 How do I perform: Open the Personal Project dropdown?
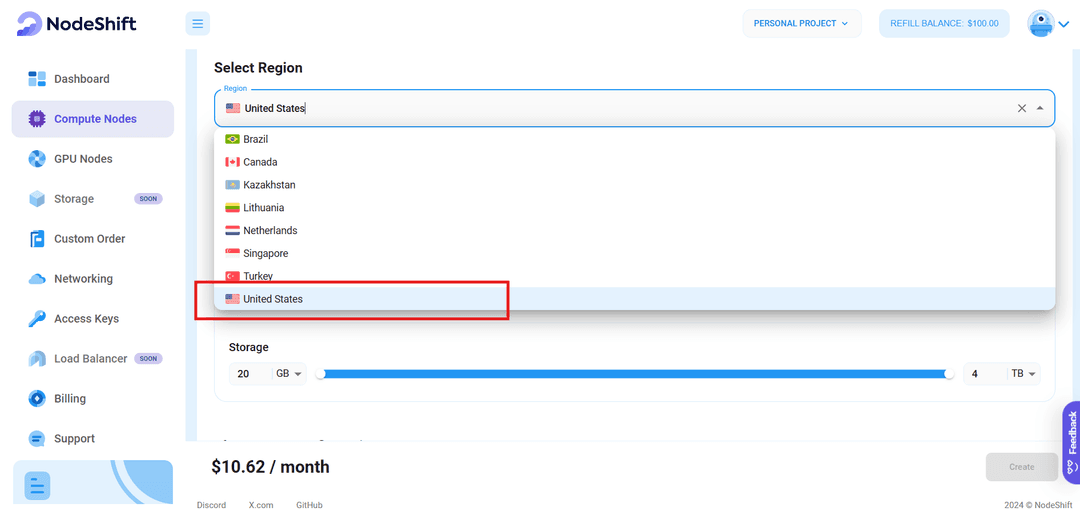tap(801, 24)
